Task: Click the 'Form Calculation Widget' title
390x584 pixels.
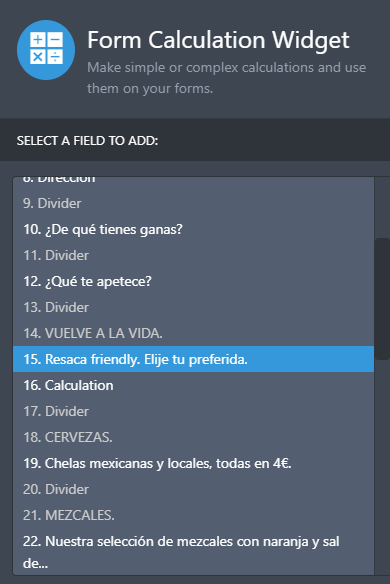Action: 218,40
